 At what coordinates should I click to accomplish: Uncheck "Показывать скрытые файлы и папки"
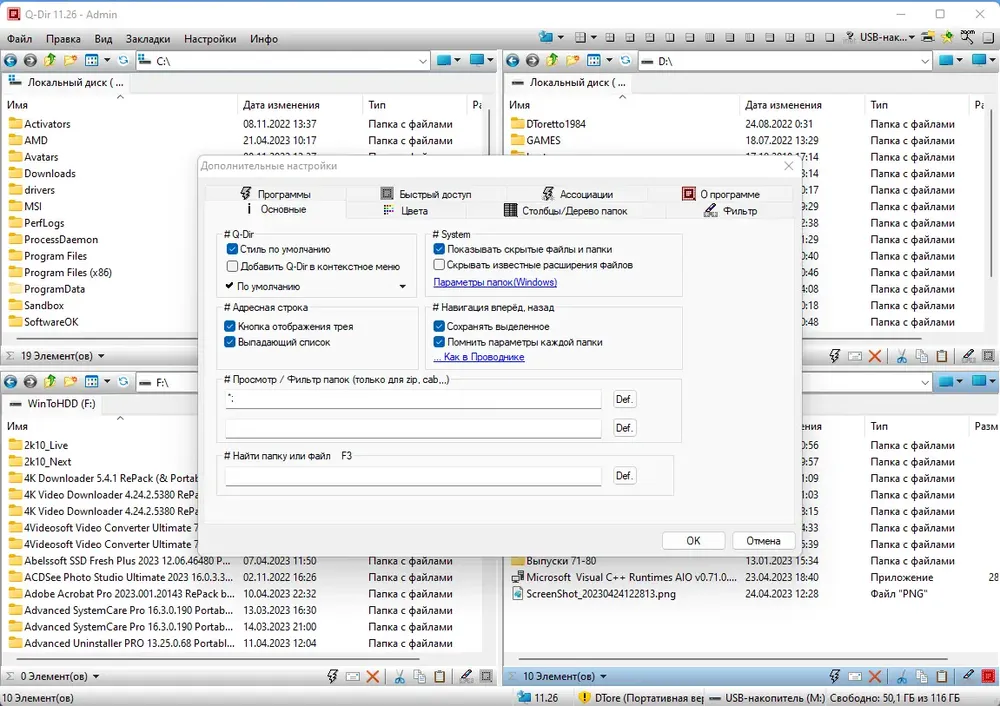coord(439,249)
